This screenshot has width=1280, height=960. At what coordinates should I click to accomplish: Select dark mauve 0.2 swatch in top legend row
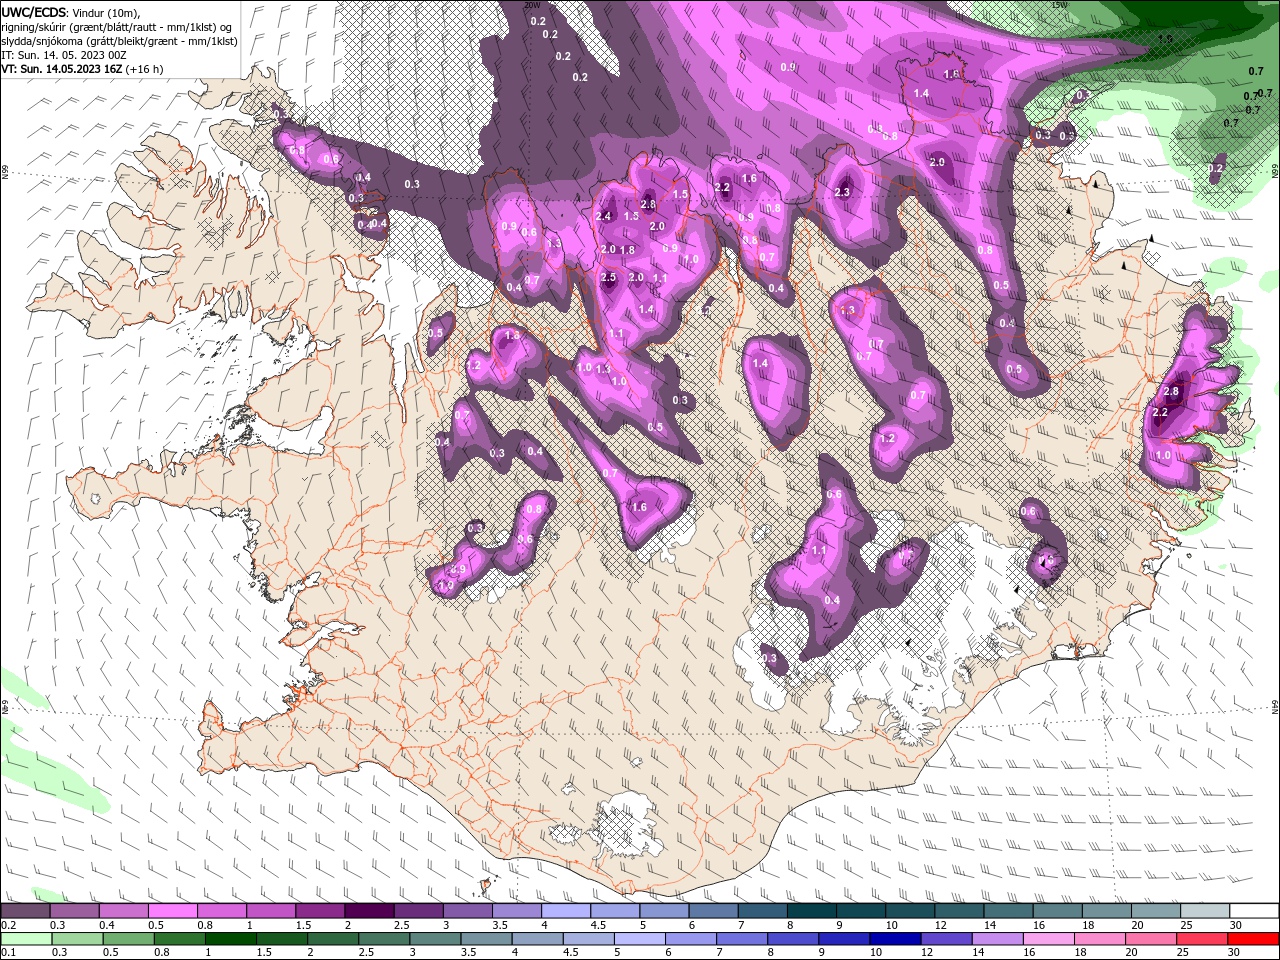point(25,911)
